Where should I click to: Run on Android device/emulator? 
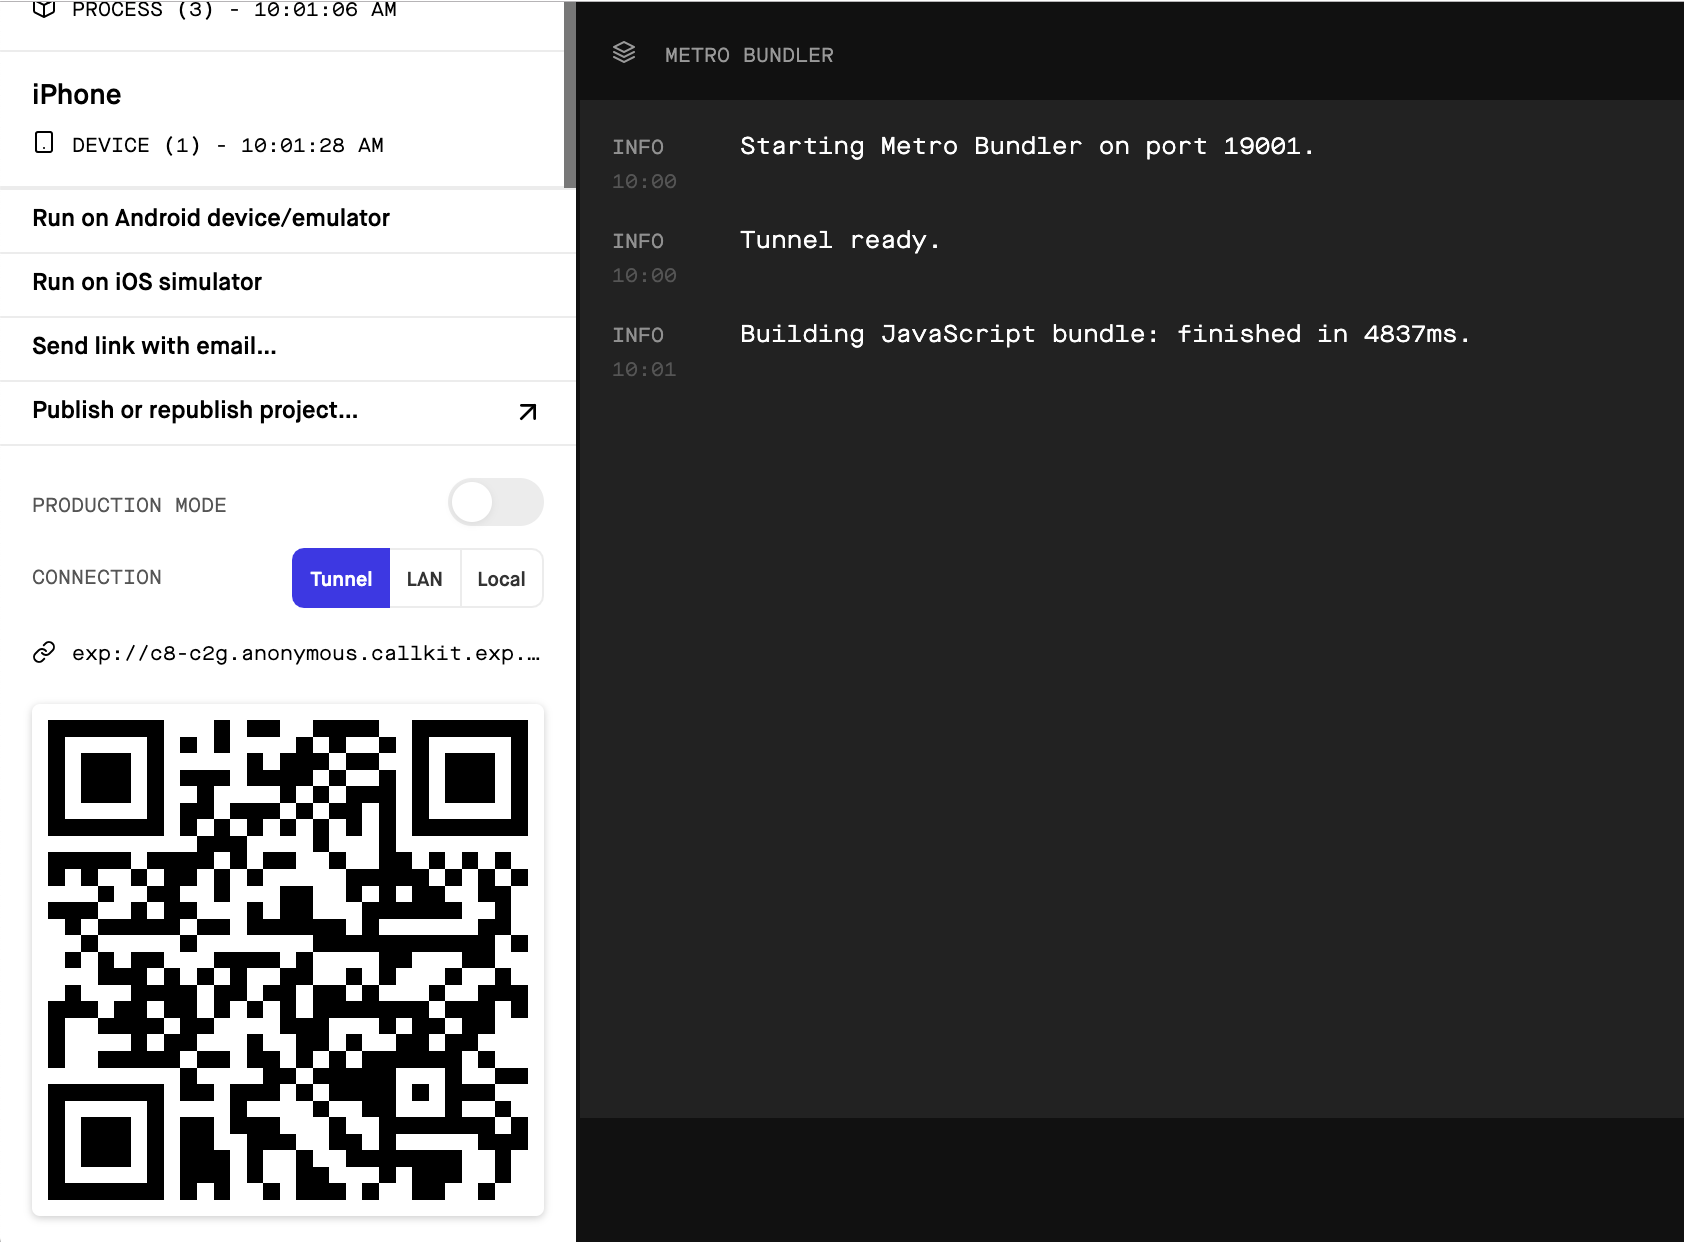point(288,218)
